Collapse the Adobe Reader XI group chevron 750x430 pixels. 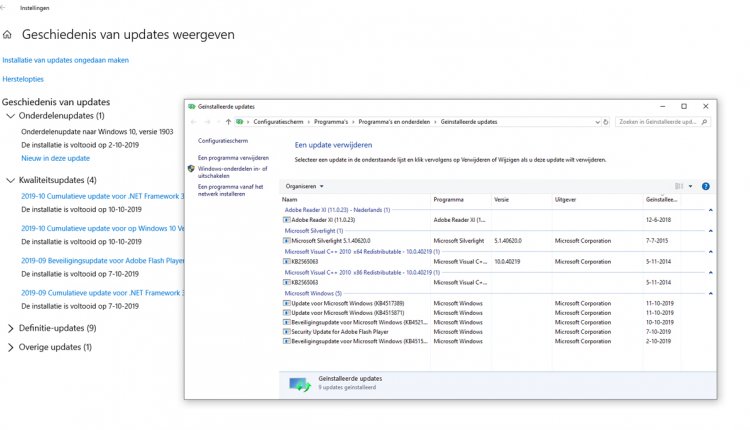click(x=710, y=210)
